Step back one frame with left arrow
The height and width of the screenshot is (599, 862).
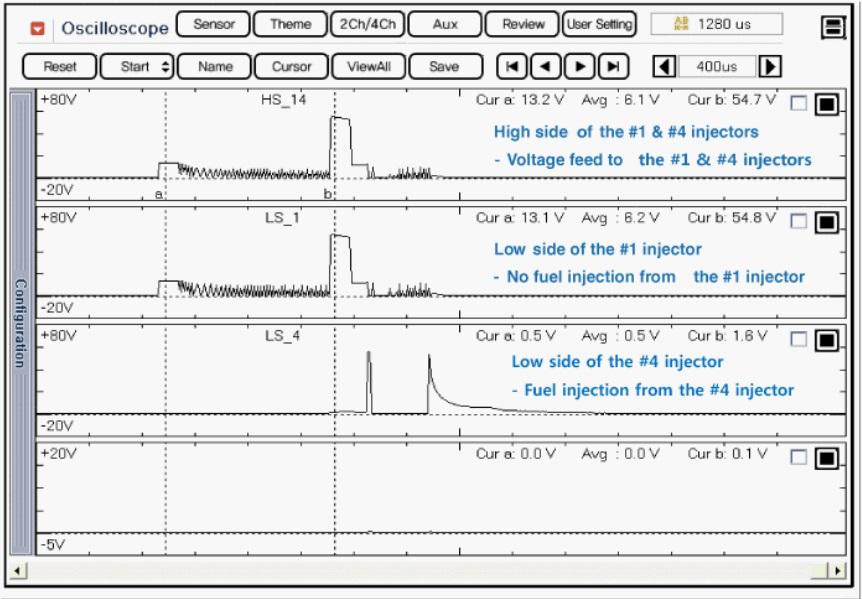click(545, 67)
